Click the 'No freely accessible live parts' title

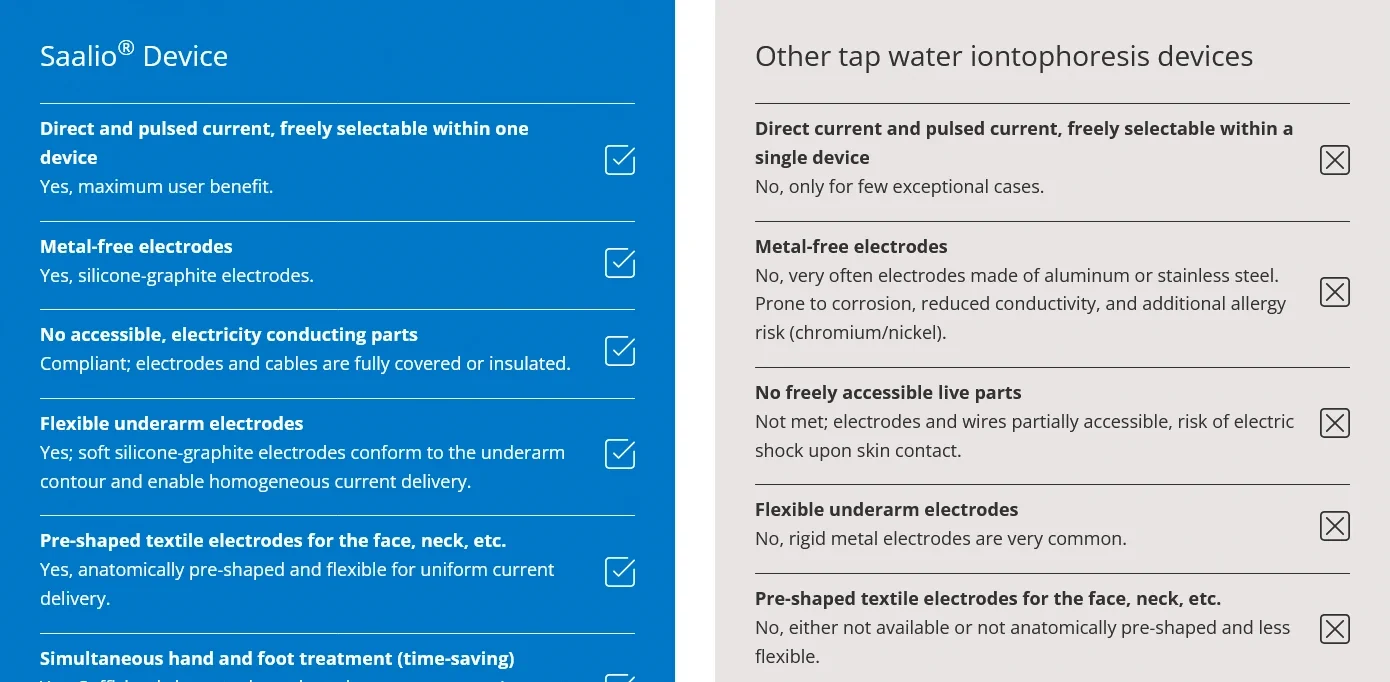coord(888,392)
